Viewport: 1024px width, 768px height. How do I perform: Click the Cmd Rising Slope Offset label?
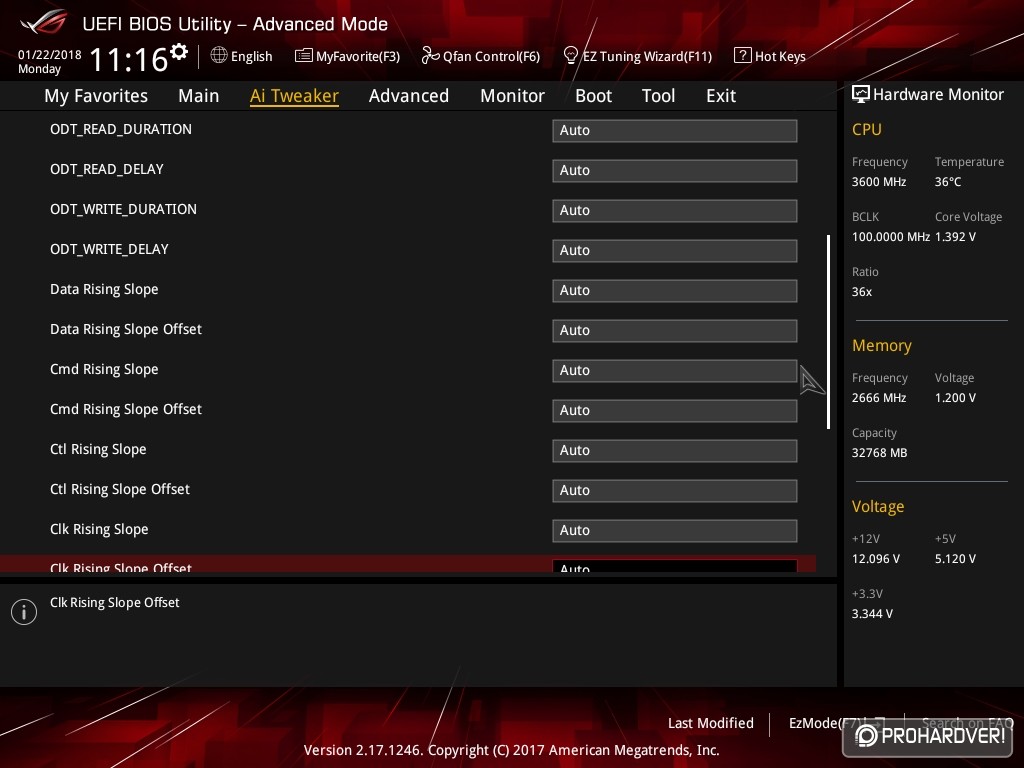pyautogui.click(x=126, y=409)
